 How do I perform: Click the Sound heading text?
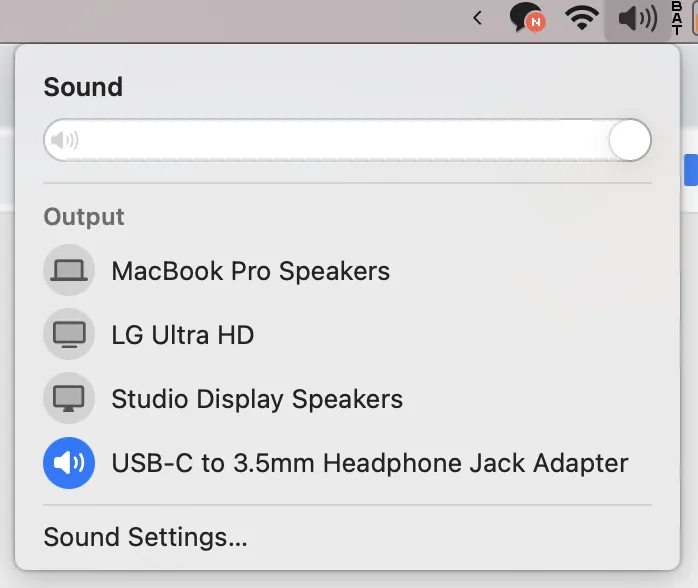coord(83,86)
